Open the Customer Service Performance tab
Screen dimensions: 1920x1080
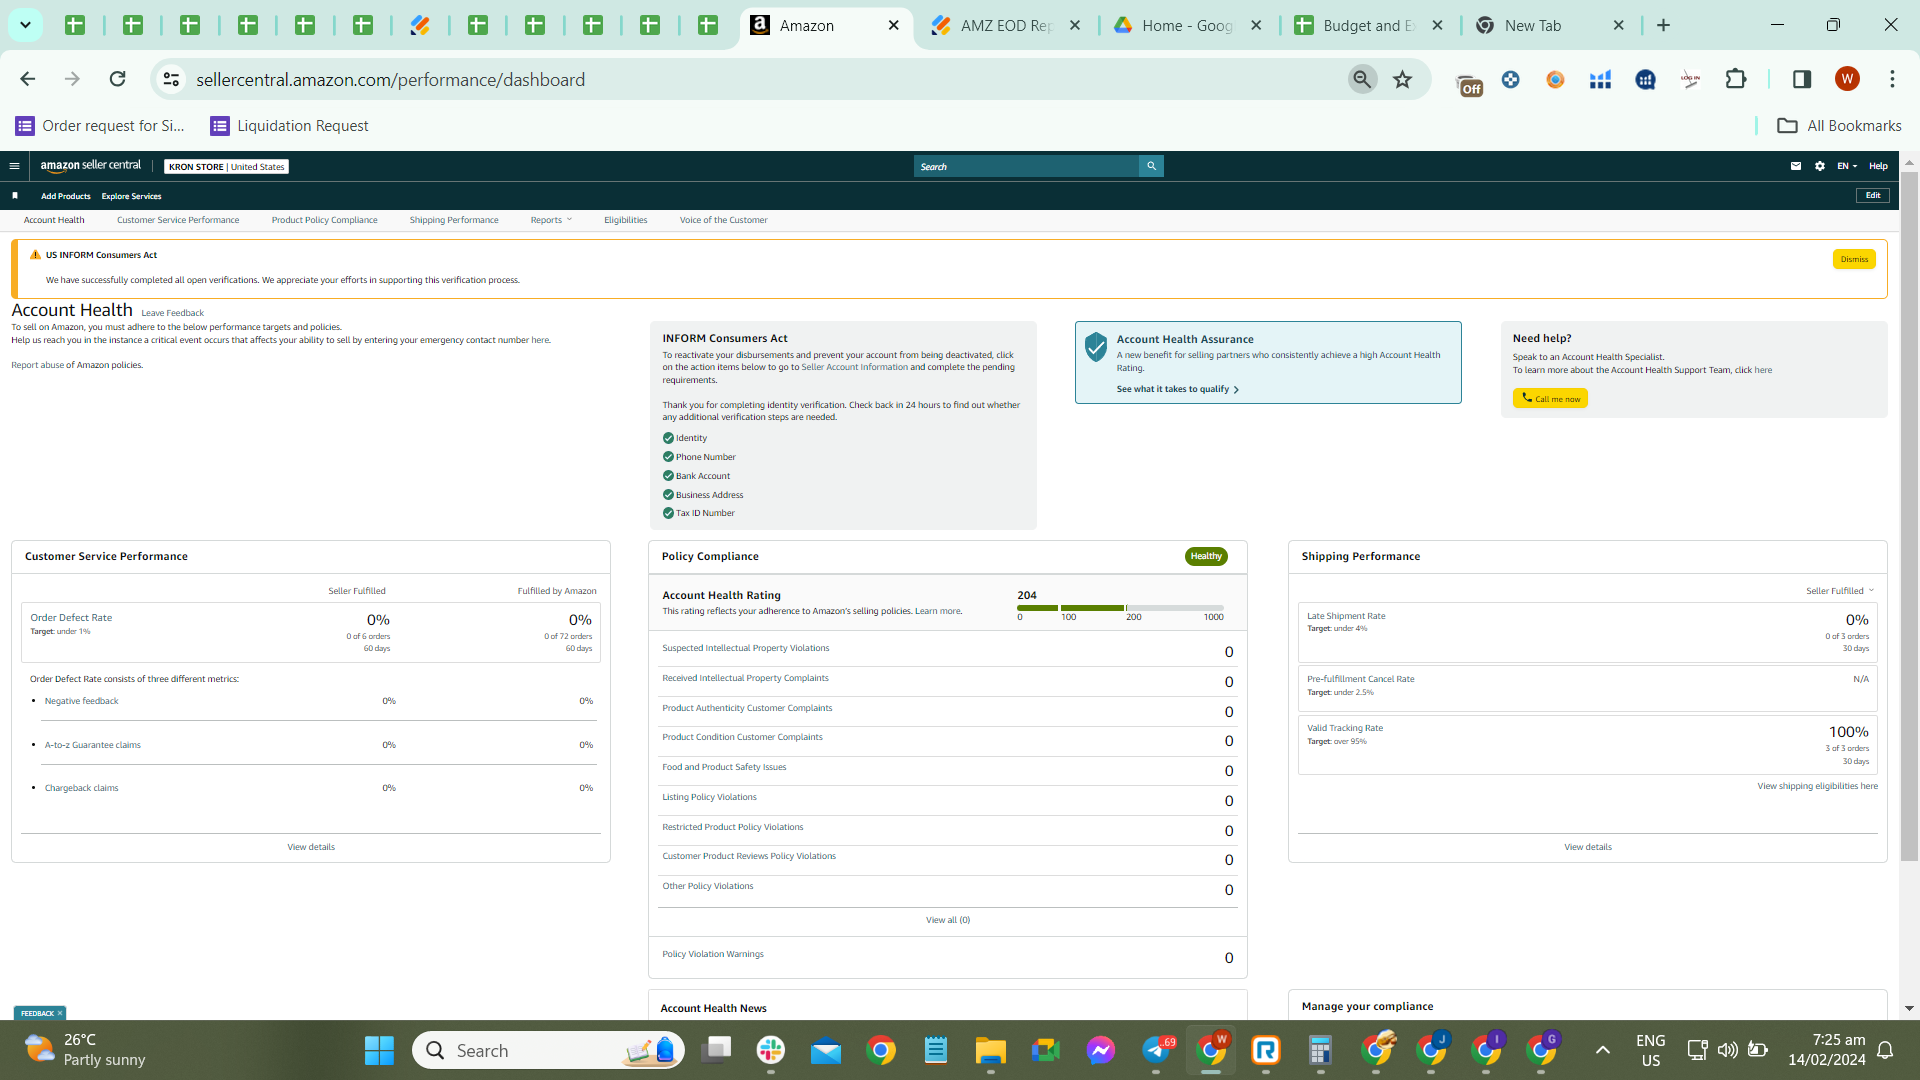click(178, 220)
